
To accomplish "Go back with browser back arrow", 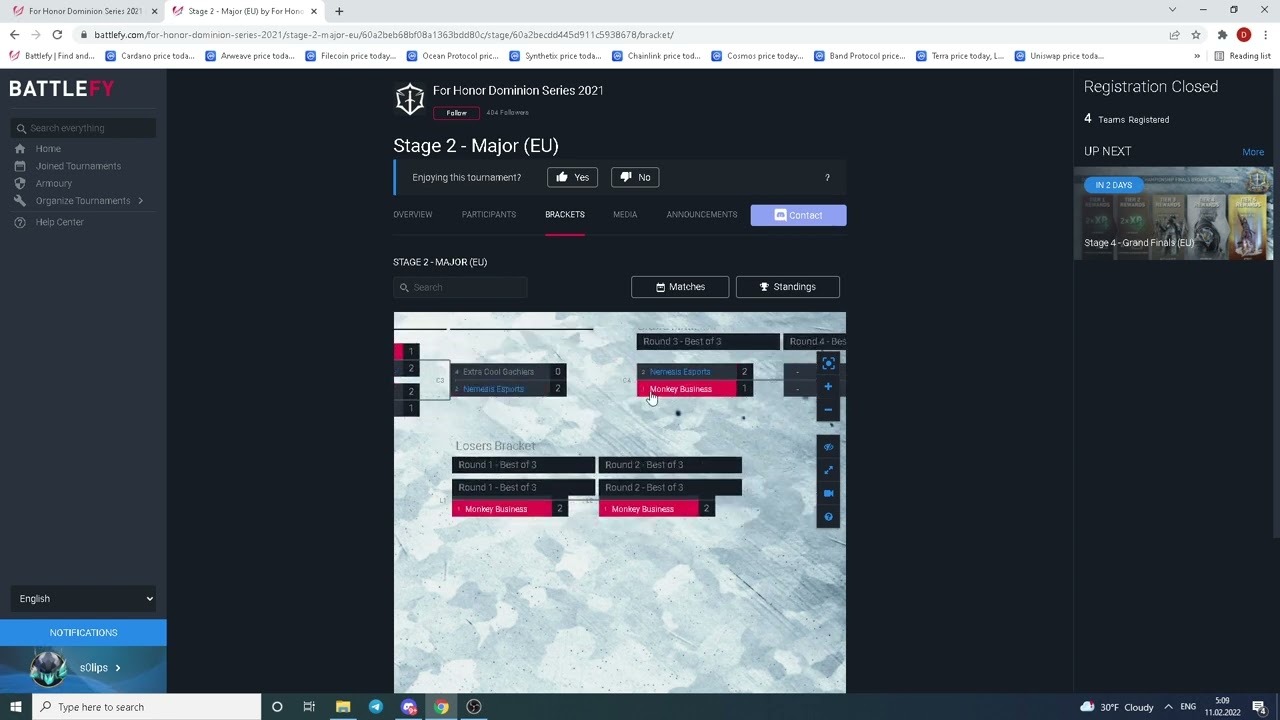I will [x=14, y=35].
